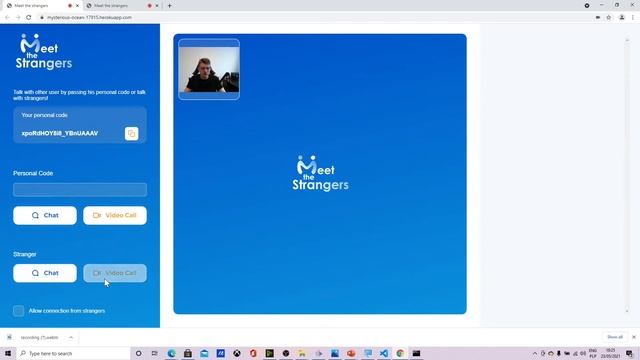The image size is (640, 360).
Task: Close the downloads bar
Action: pyautogui.click(x=634, y=337)
